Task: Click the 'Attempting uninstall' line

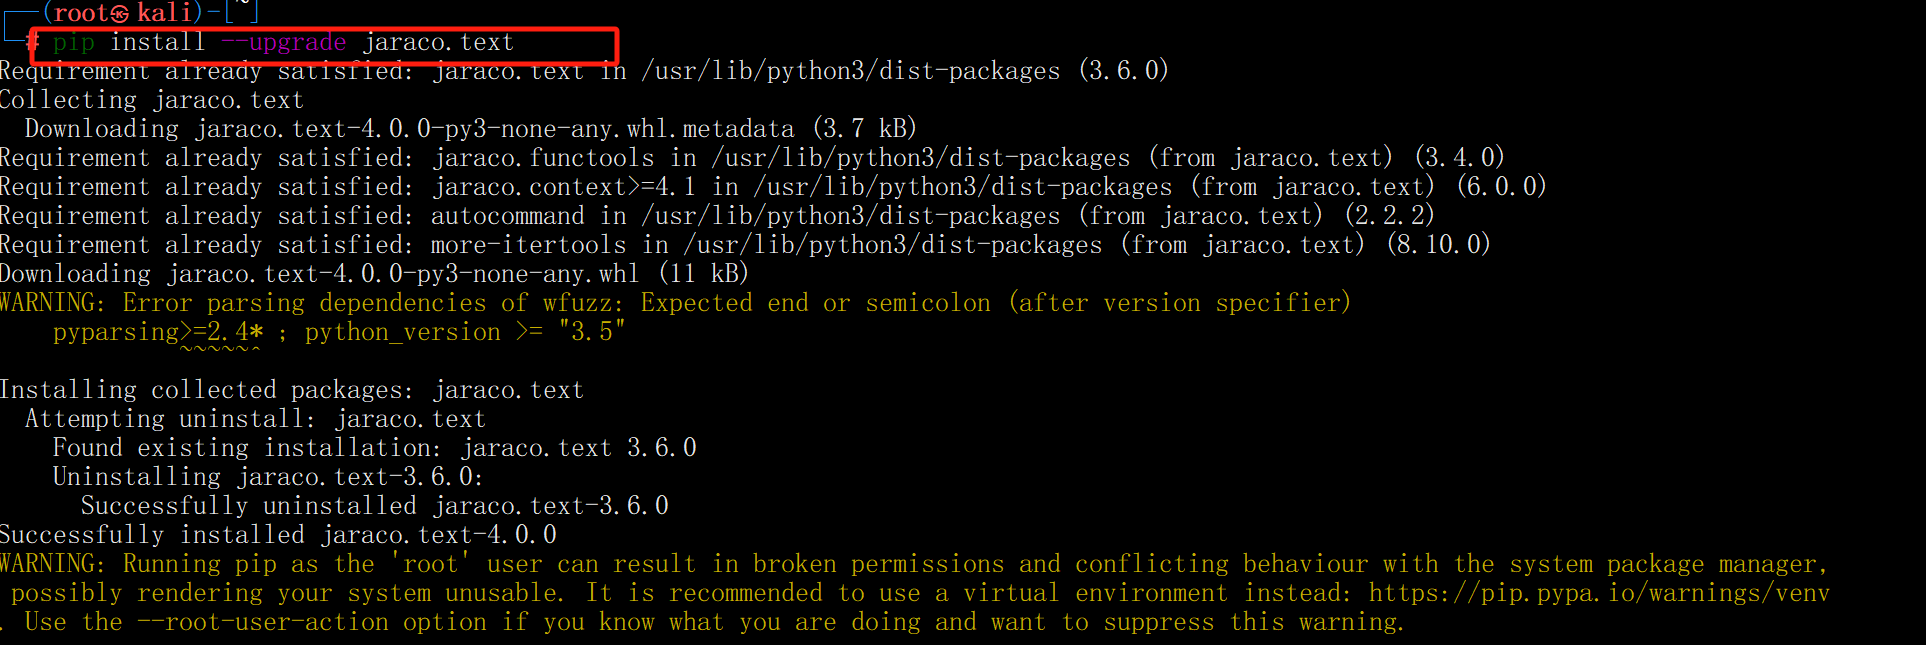Action: pyautogui.click(x=255, y=419)
